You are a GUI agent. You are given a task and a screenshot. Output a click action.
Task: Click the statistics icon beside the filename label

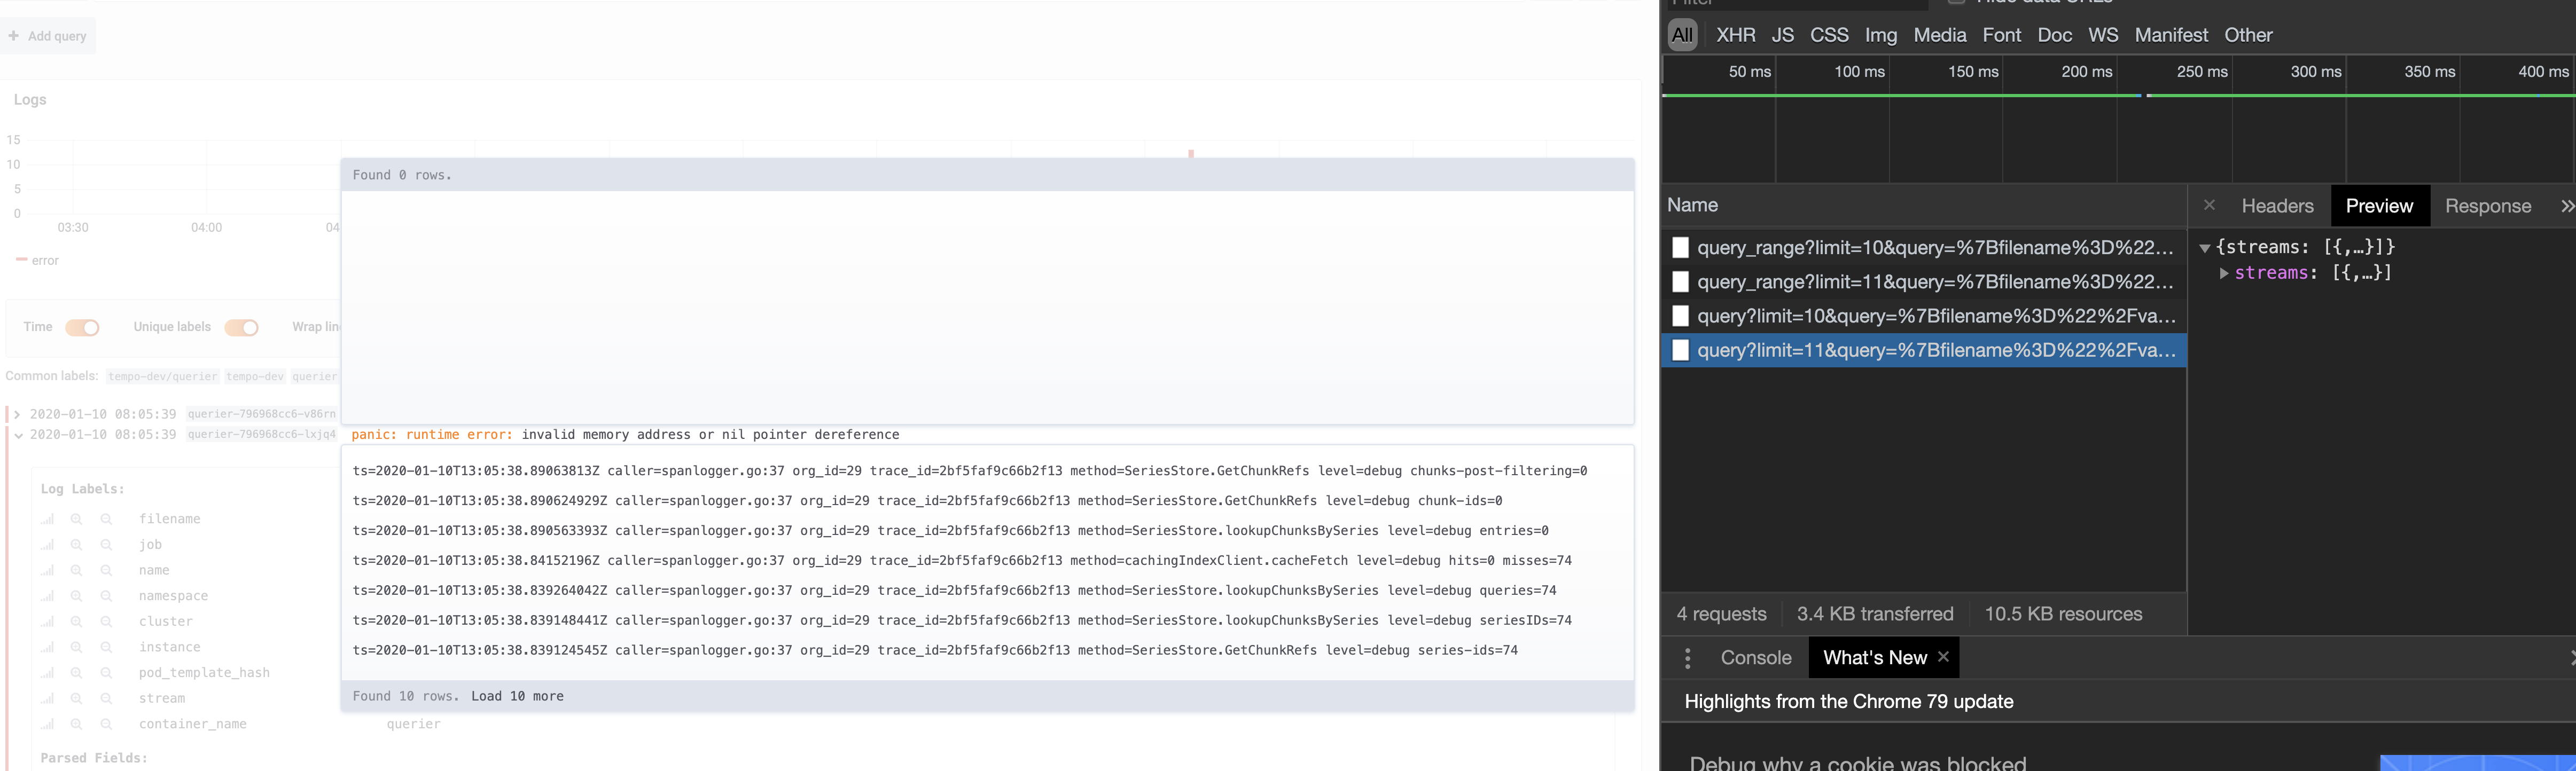[47, 518]
